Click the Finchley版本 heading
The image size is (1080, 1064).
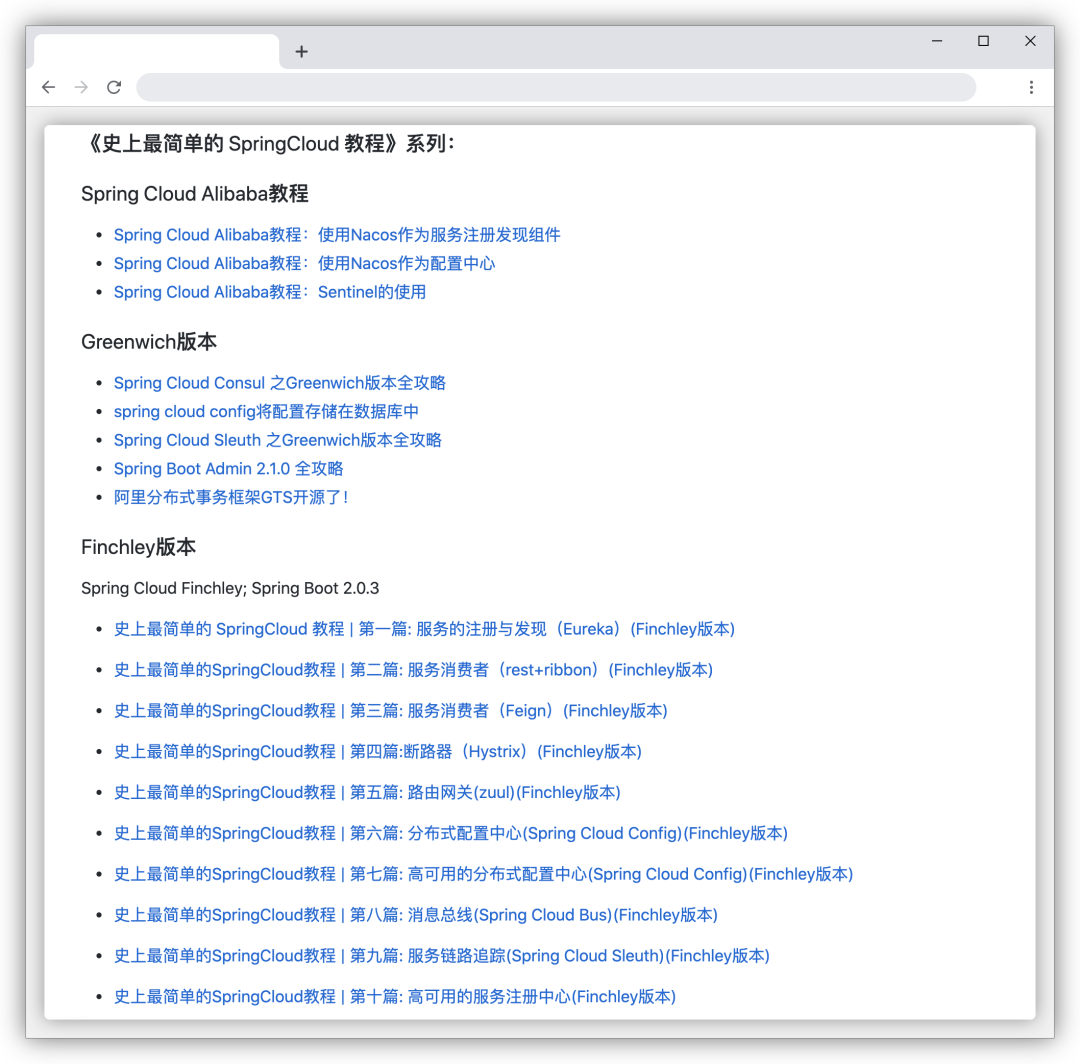pos(138,547)
